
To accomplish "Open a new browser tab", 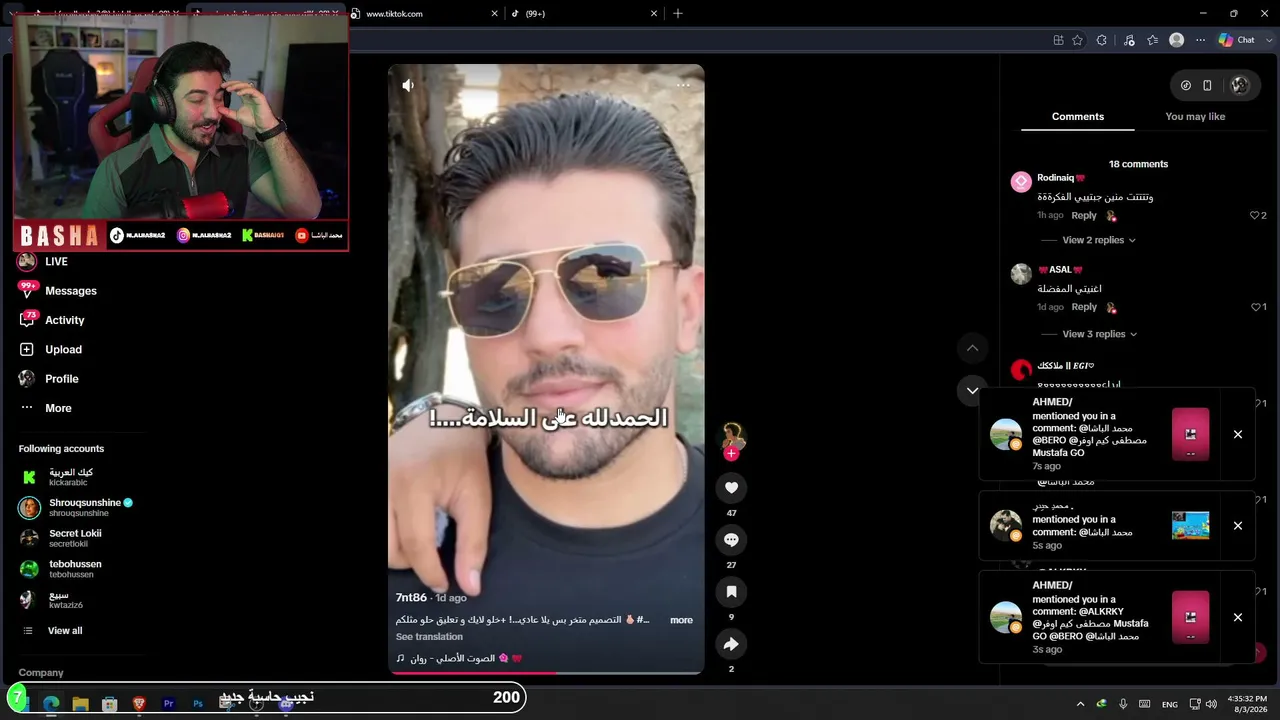I will (678, 14).
